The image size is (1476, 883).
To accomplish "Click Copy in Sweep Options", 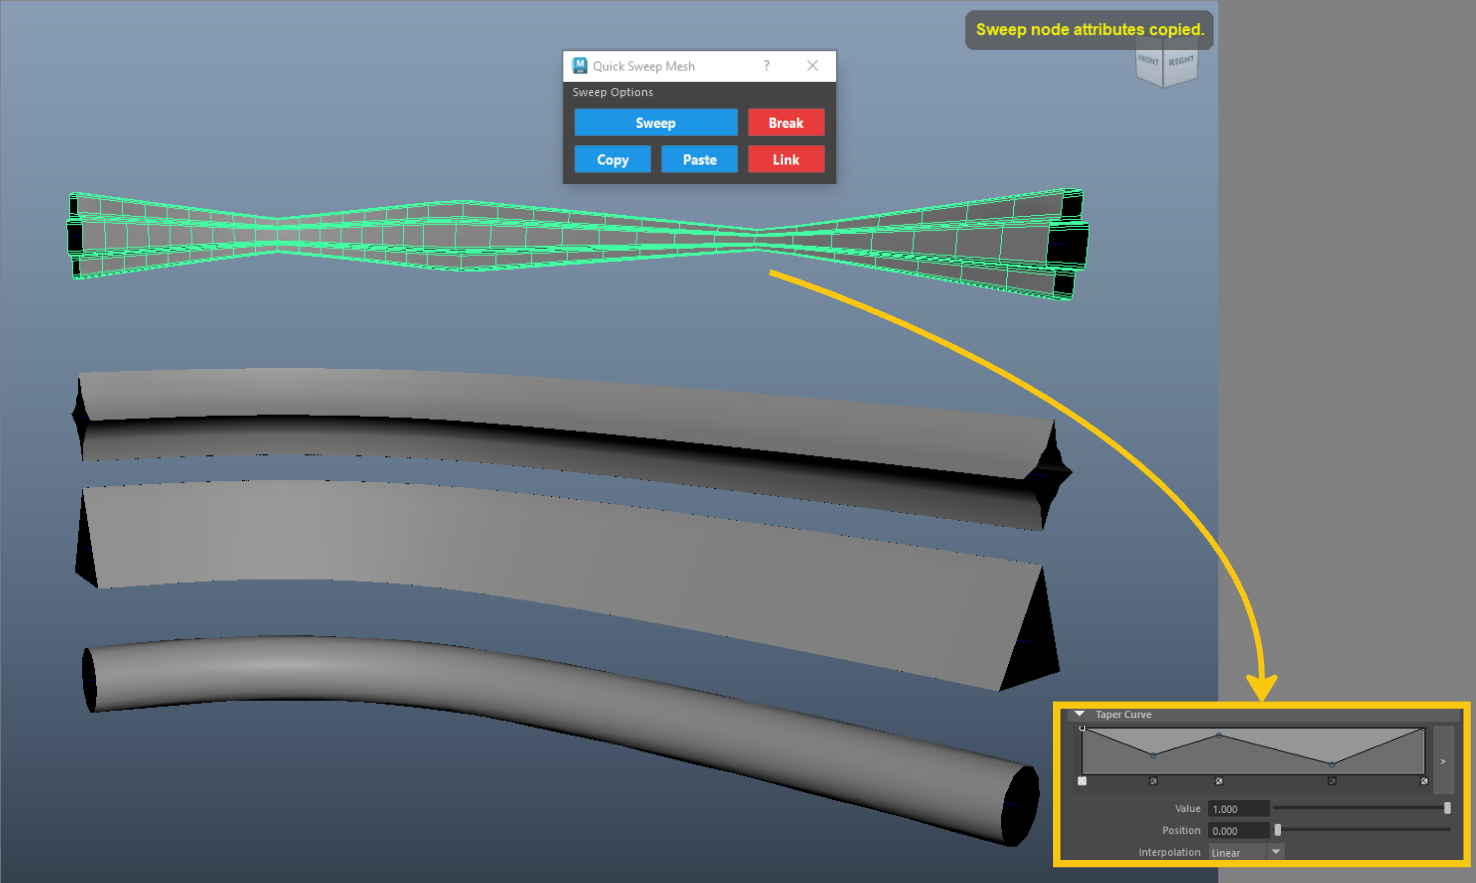I will [x=612, y=160].
